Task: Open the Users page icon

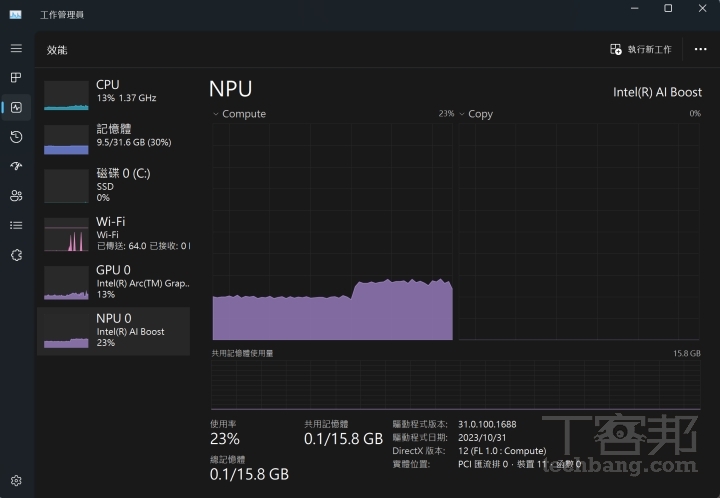Action: click(x=16, y=196)
